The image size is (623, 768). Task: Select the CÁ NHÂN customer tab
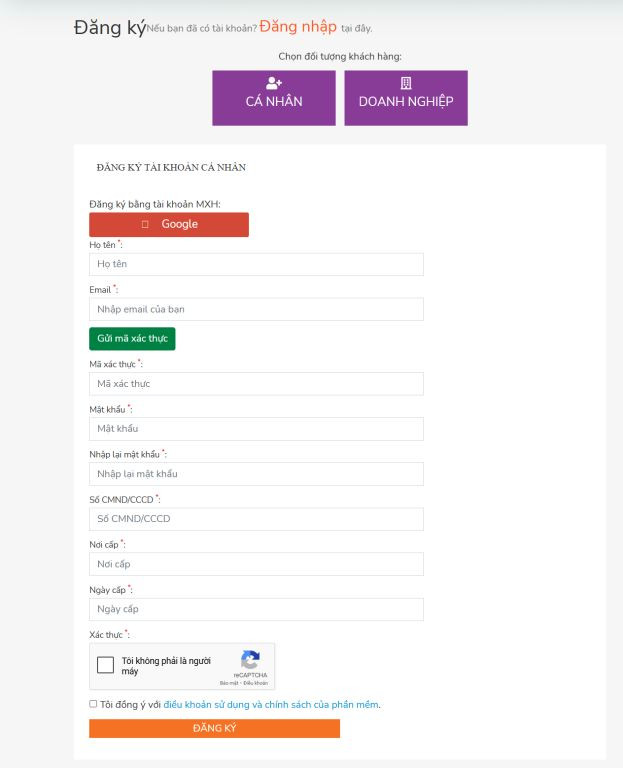pos(274,98)
